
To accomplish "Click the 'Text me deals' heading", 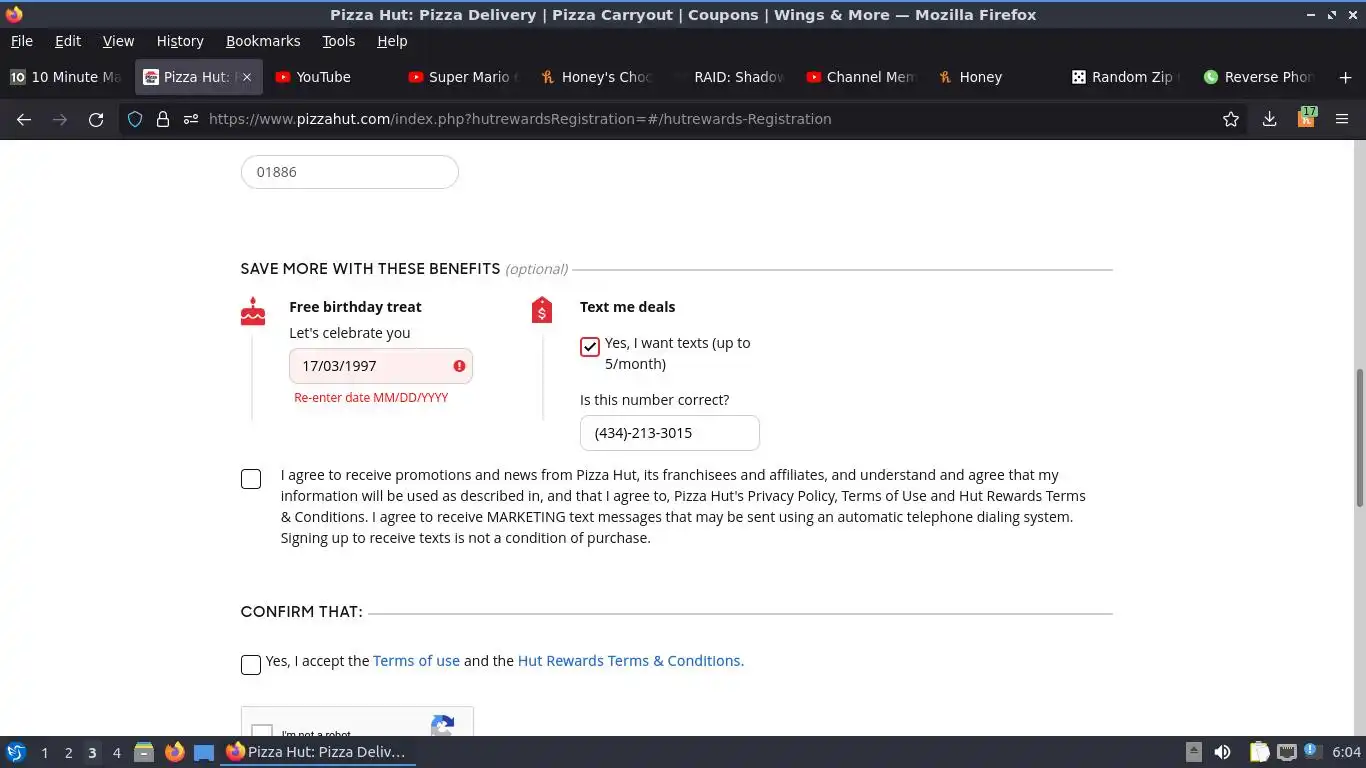I will [x=627, y=307].
